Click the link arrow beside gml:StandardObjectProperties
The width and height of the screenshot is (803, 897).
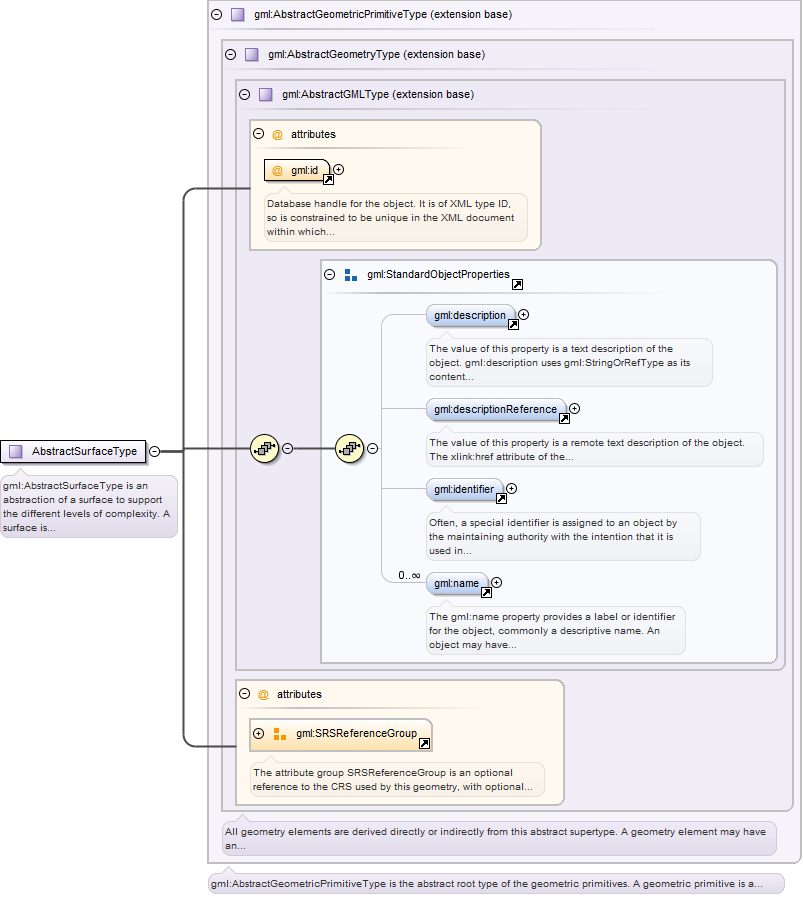[x=517, y=284]
